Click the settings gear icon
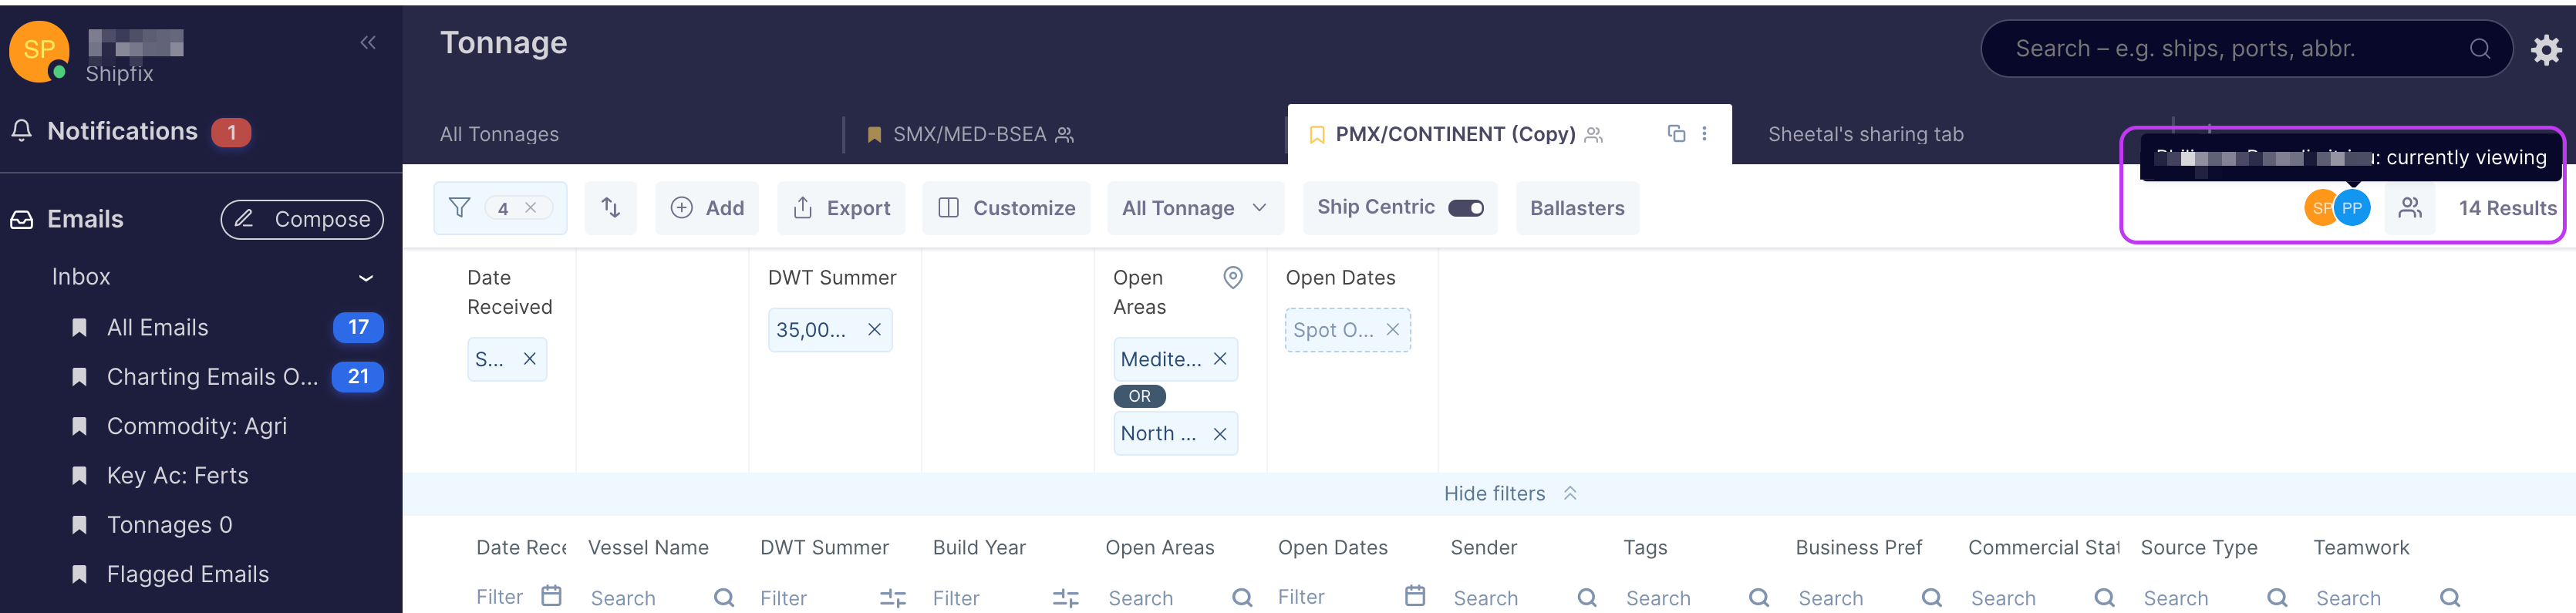This screenshot has width=2576, height=613. 2545,49
